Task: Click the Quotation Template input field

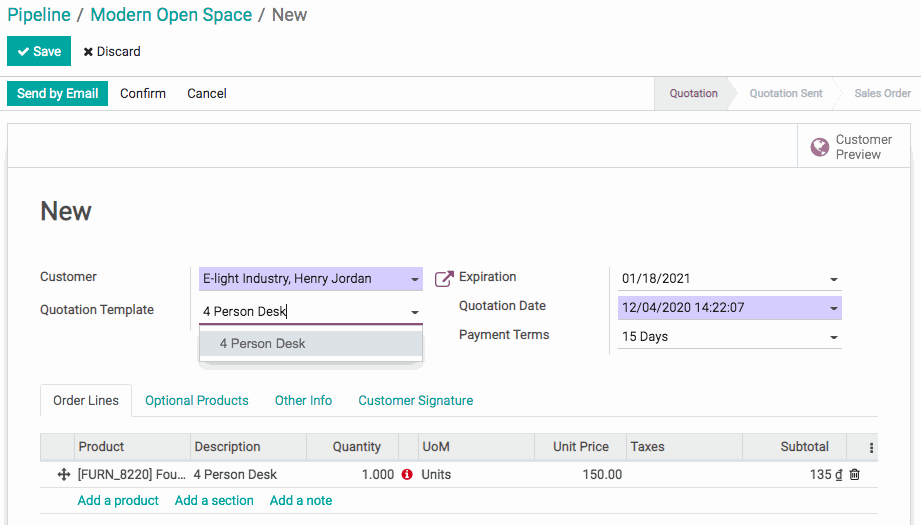Action: [x=300, y=312]
